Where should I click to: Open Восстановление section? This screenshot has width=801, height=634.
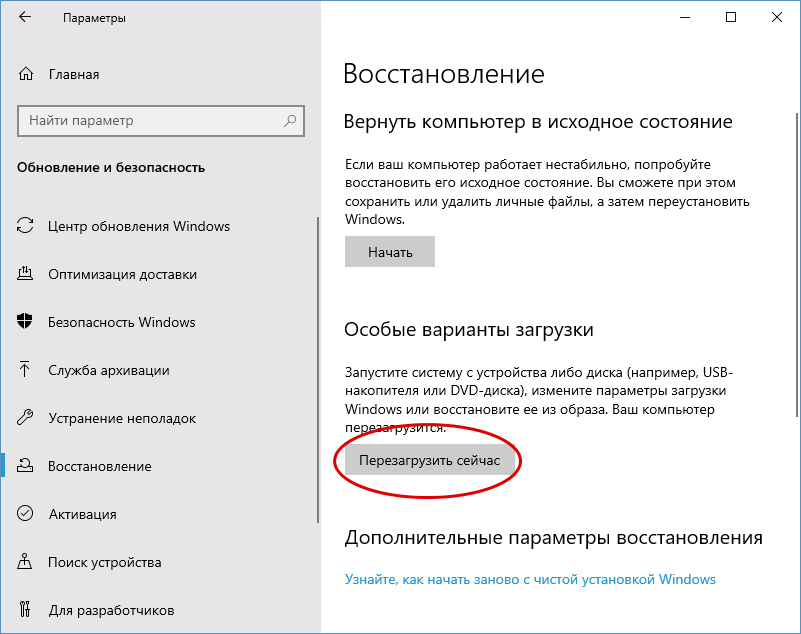100,466
